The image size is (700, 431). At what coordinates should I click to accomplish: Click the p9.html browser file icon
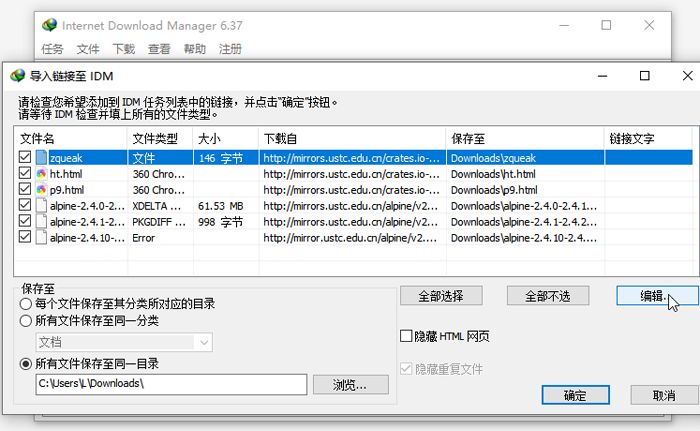(x=42, y=190)
